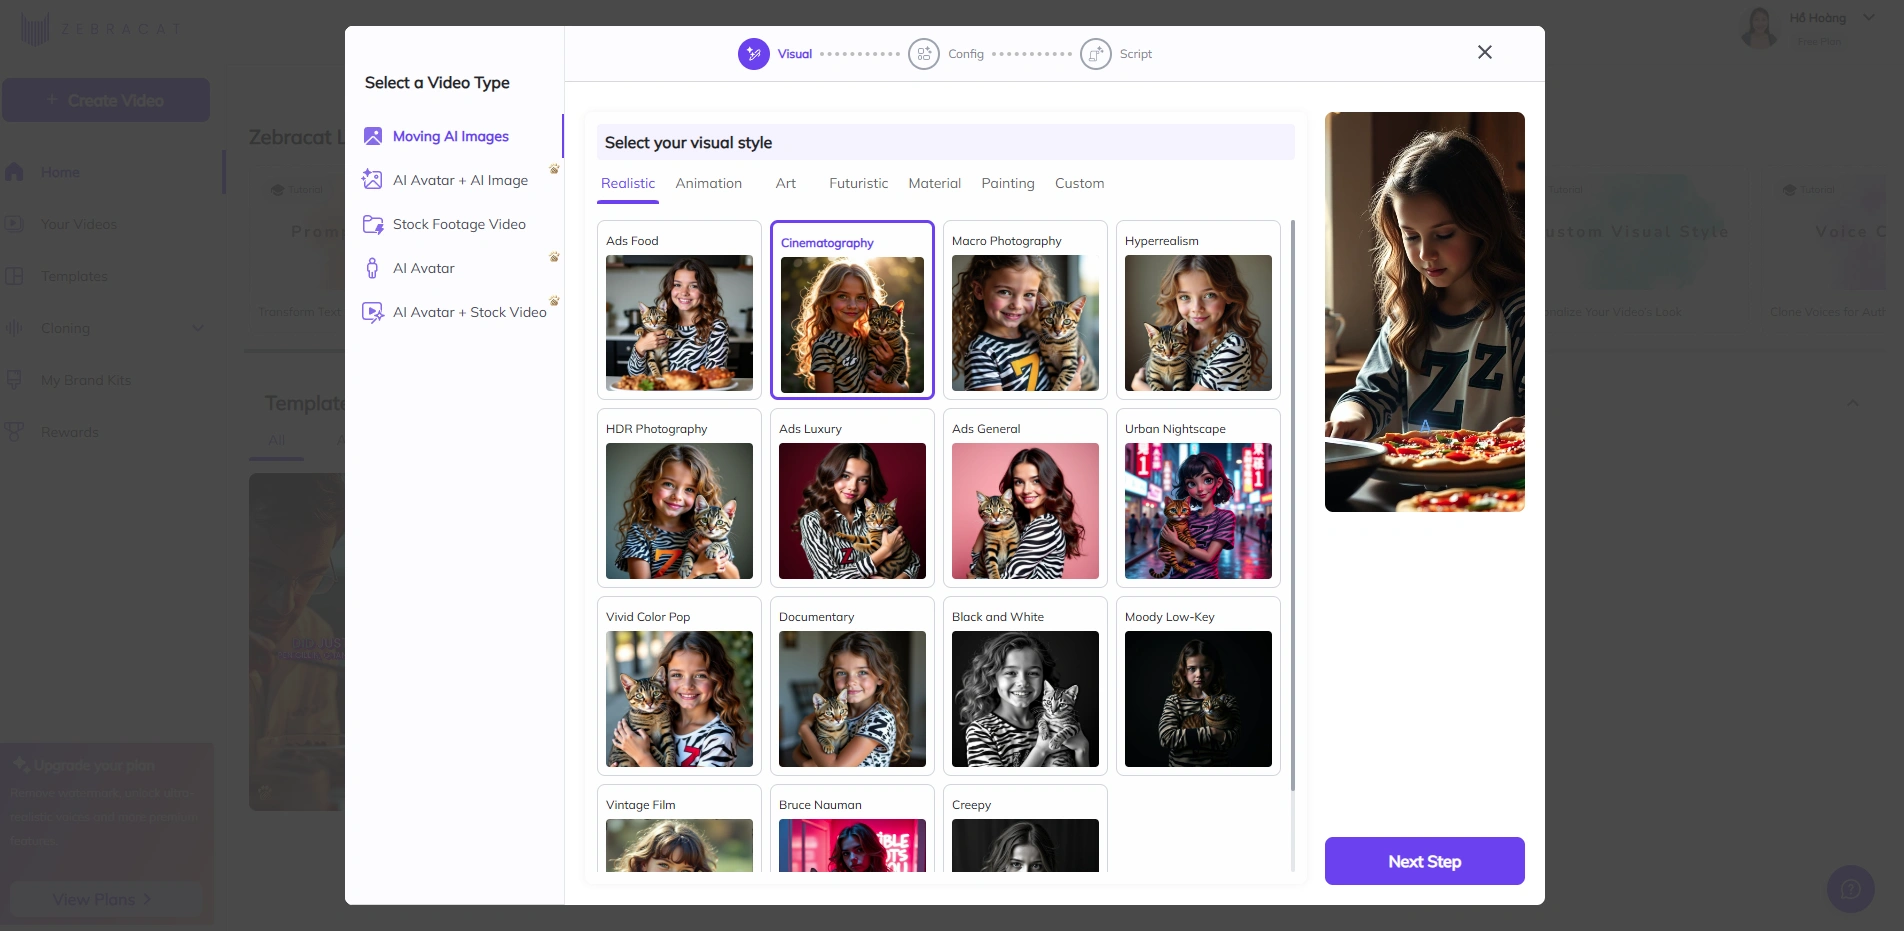Click the large style preview image
1904x931 pixels.
click(x=1425, y=312)
